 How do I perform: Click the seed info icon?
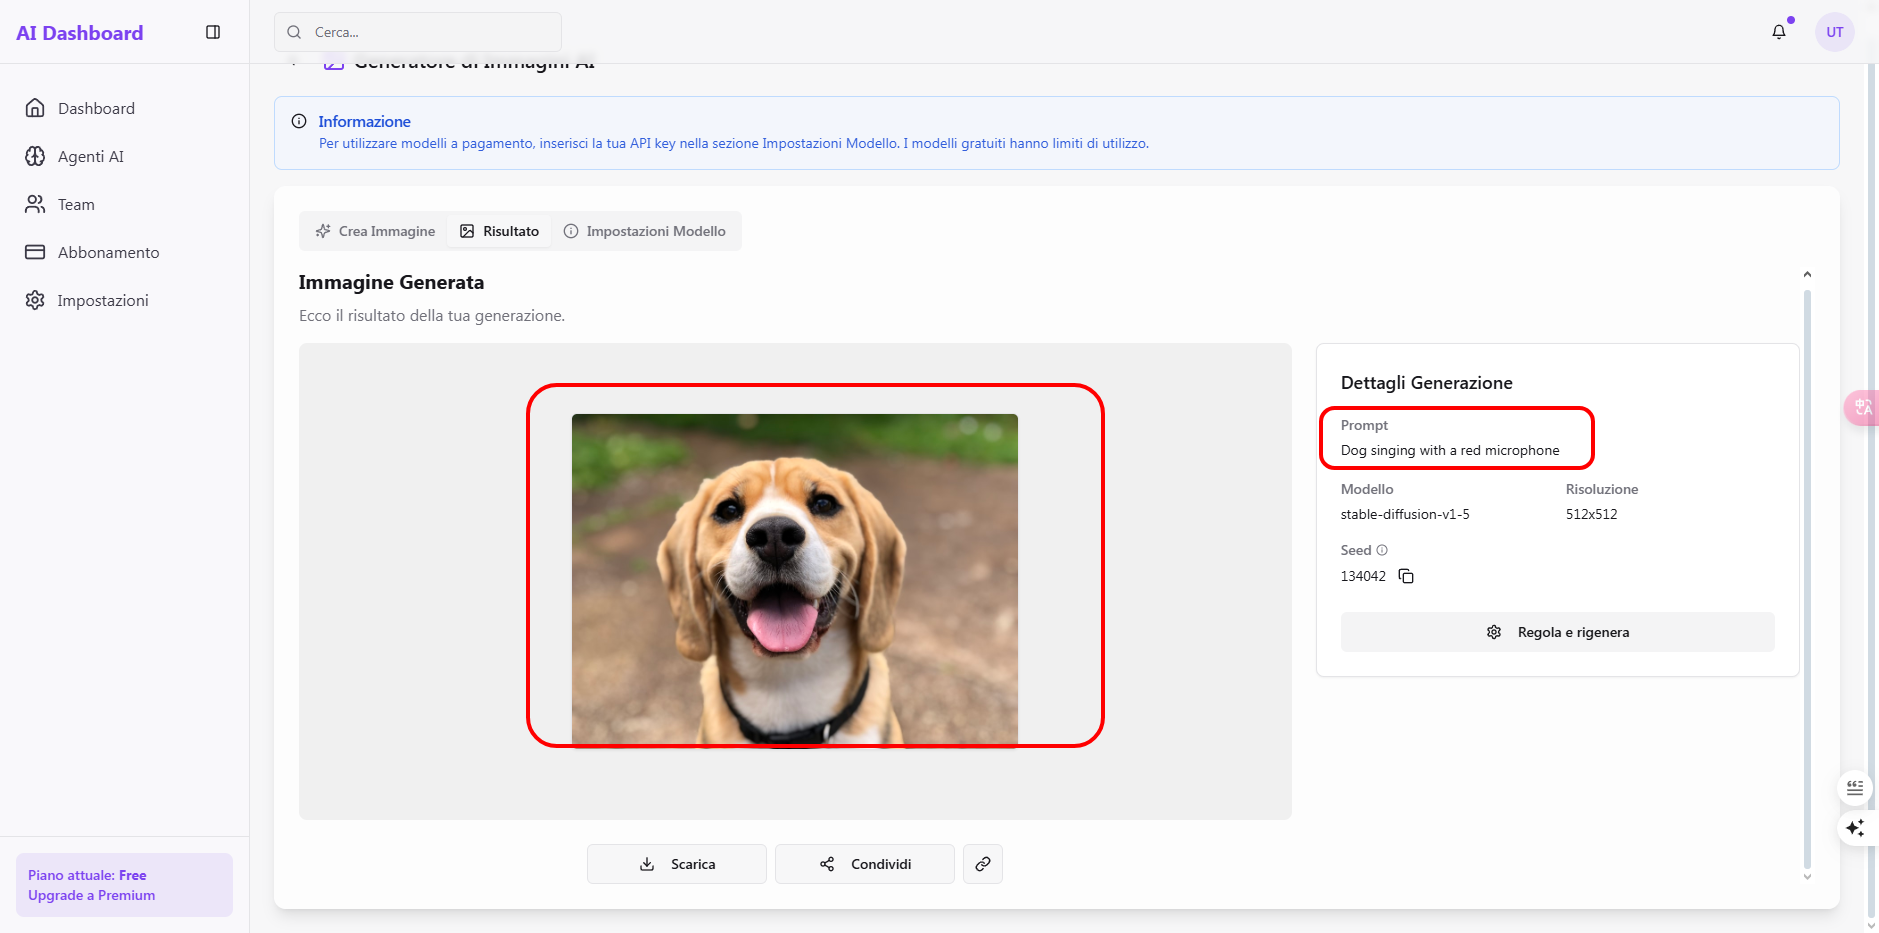coord(1382,550)
